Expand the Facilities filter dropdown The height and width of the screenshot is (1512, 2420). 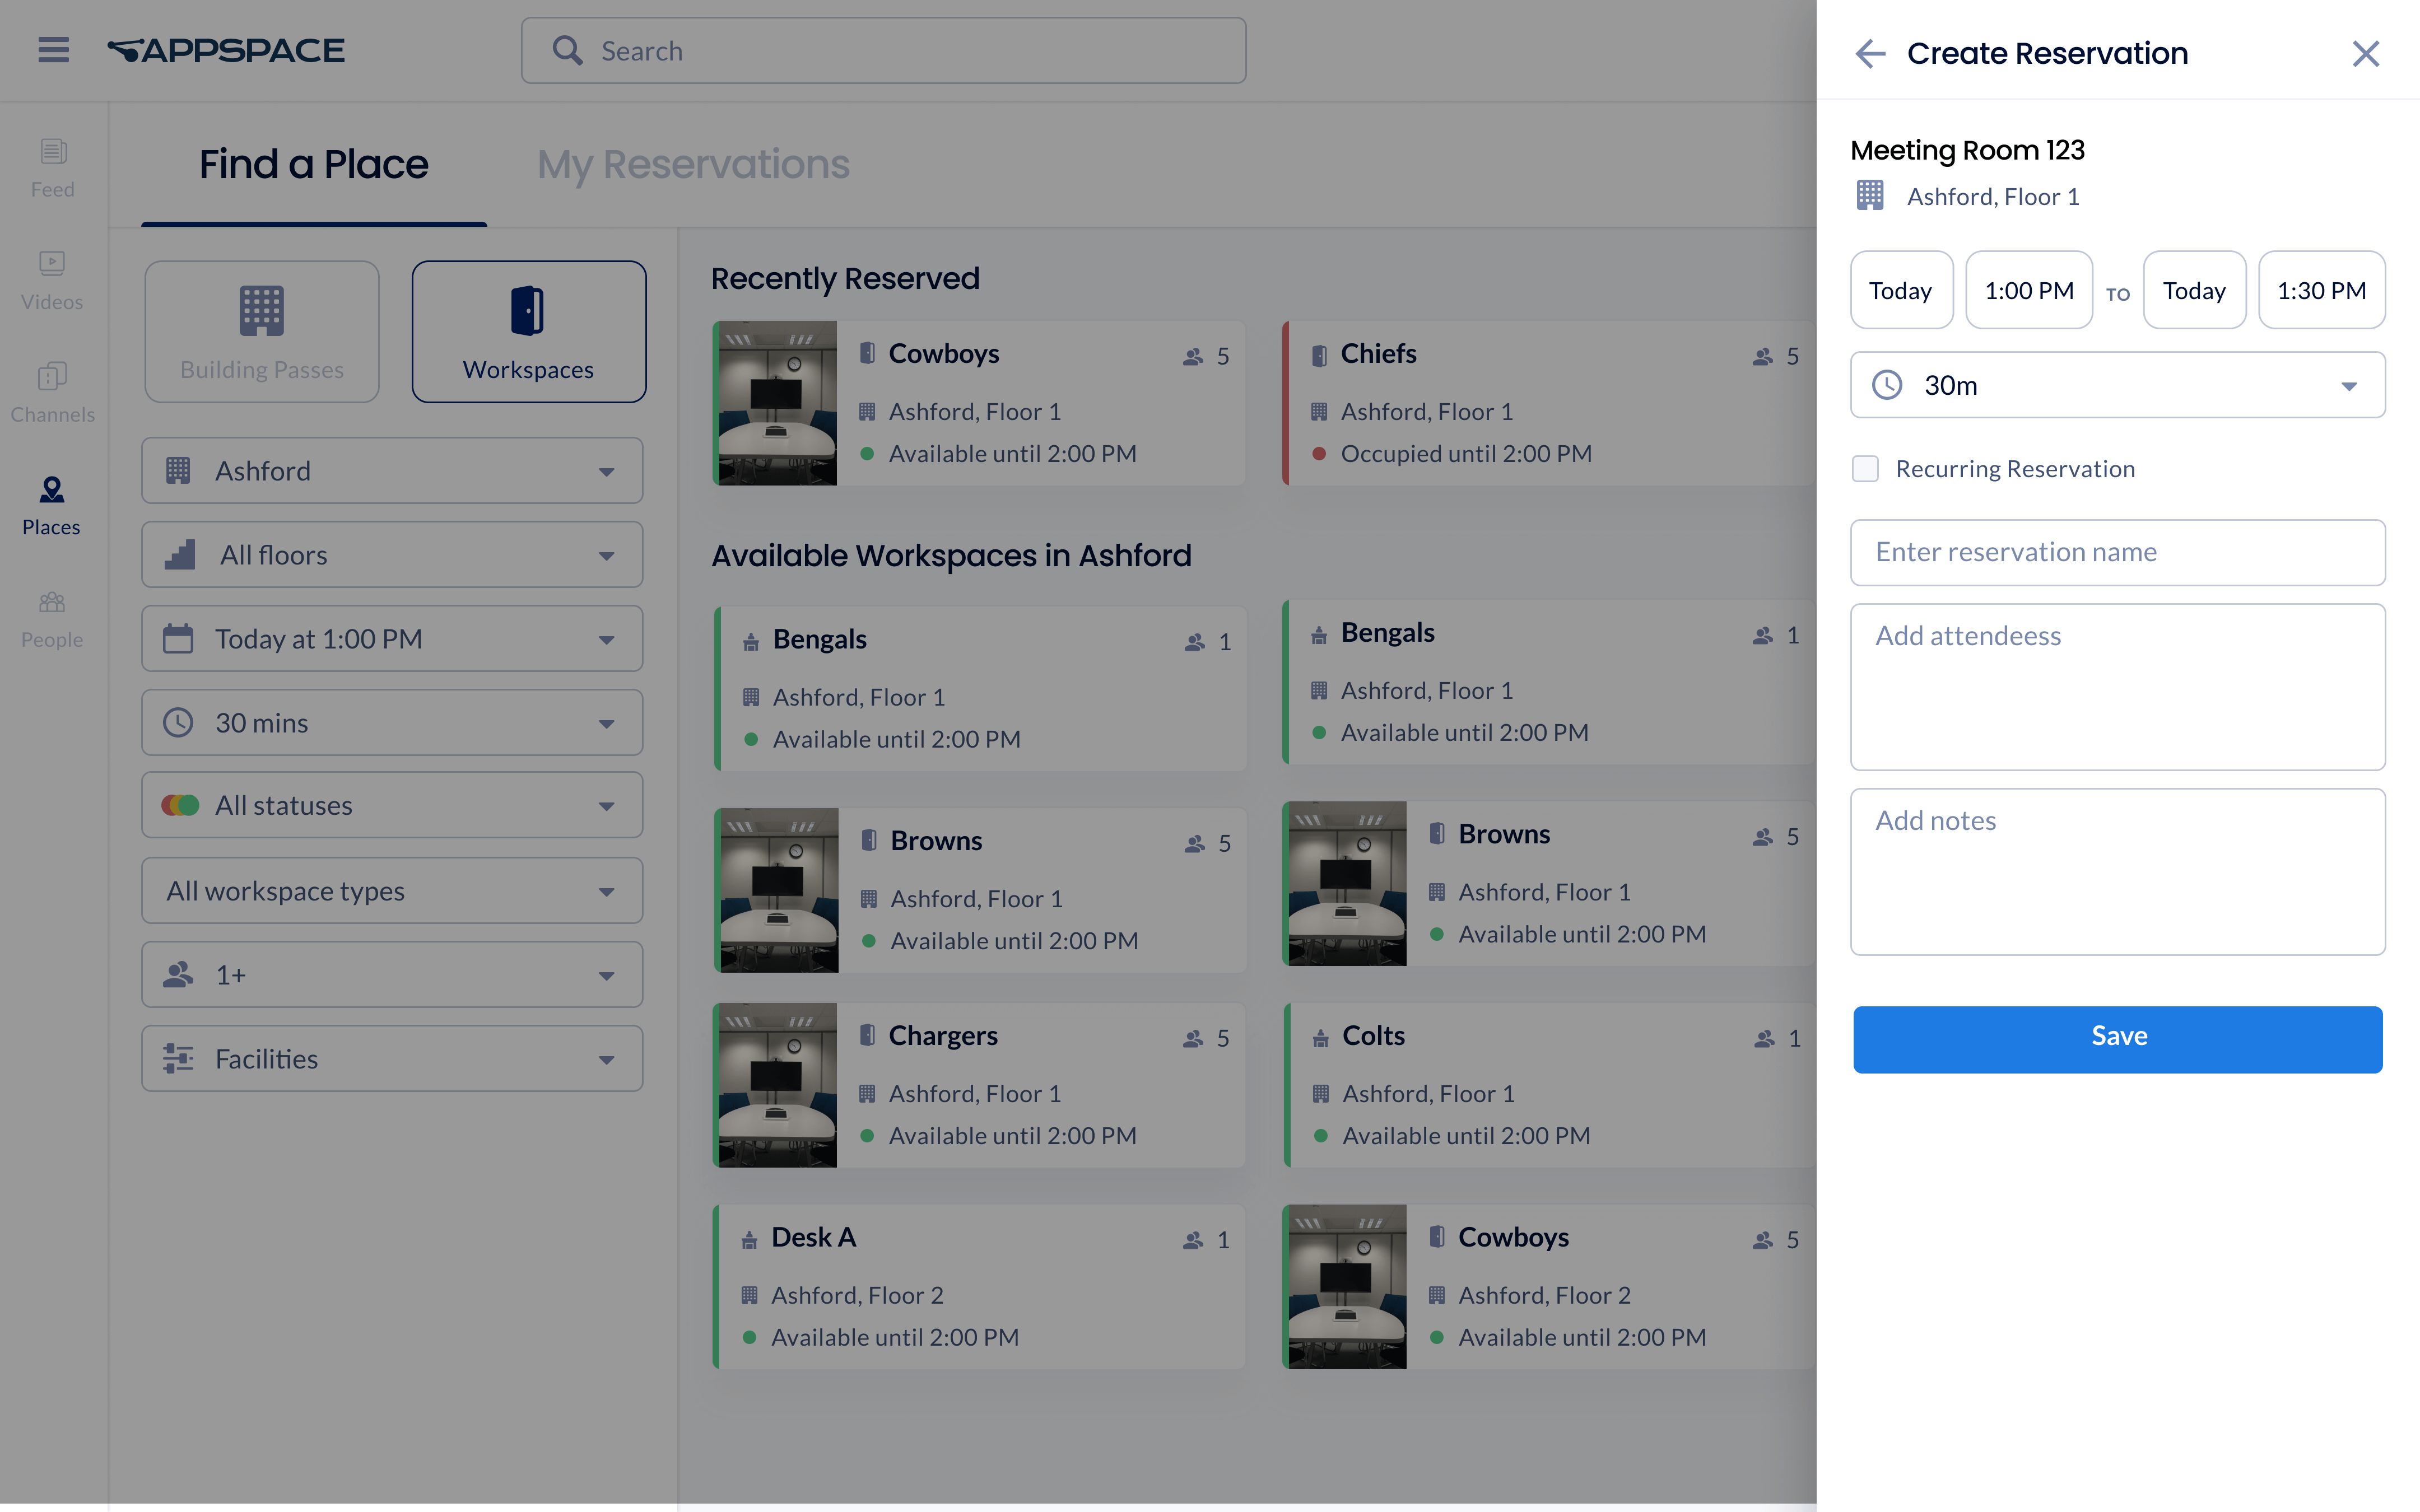tap(392, 1059)
